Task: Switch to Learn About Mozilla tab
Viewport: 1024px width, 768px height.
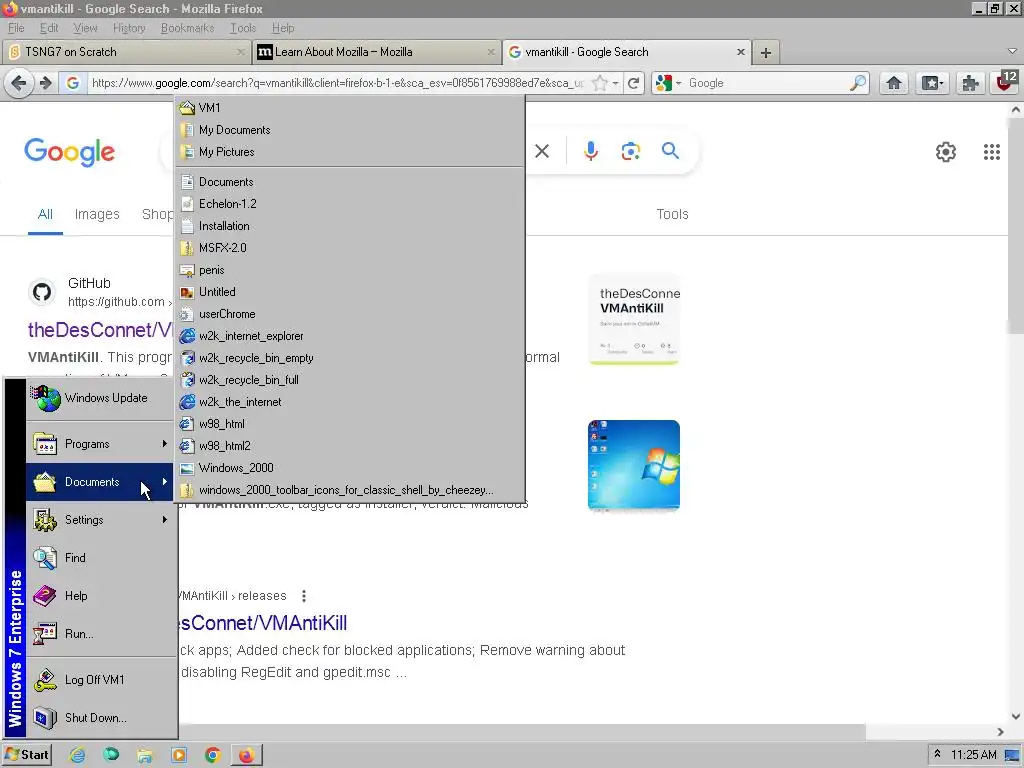Action: (x=376, y=52)
